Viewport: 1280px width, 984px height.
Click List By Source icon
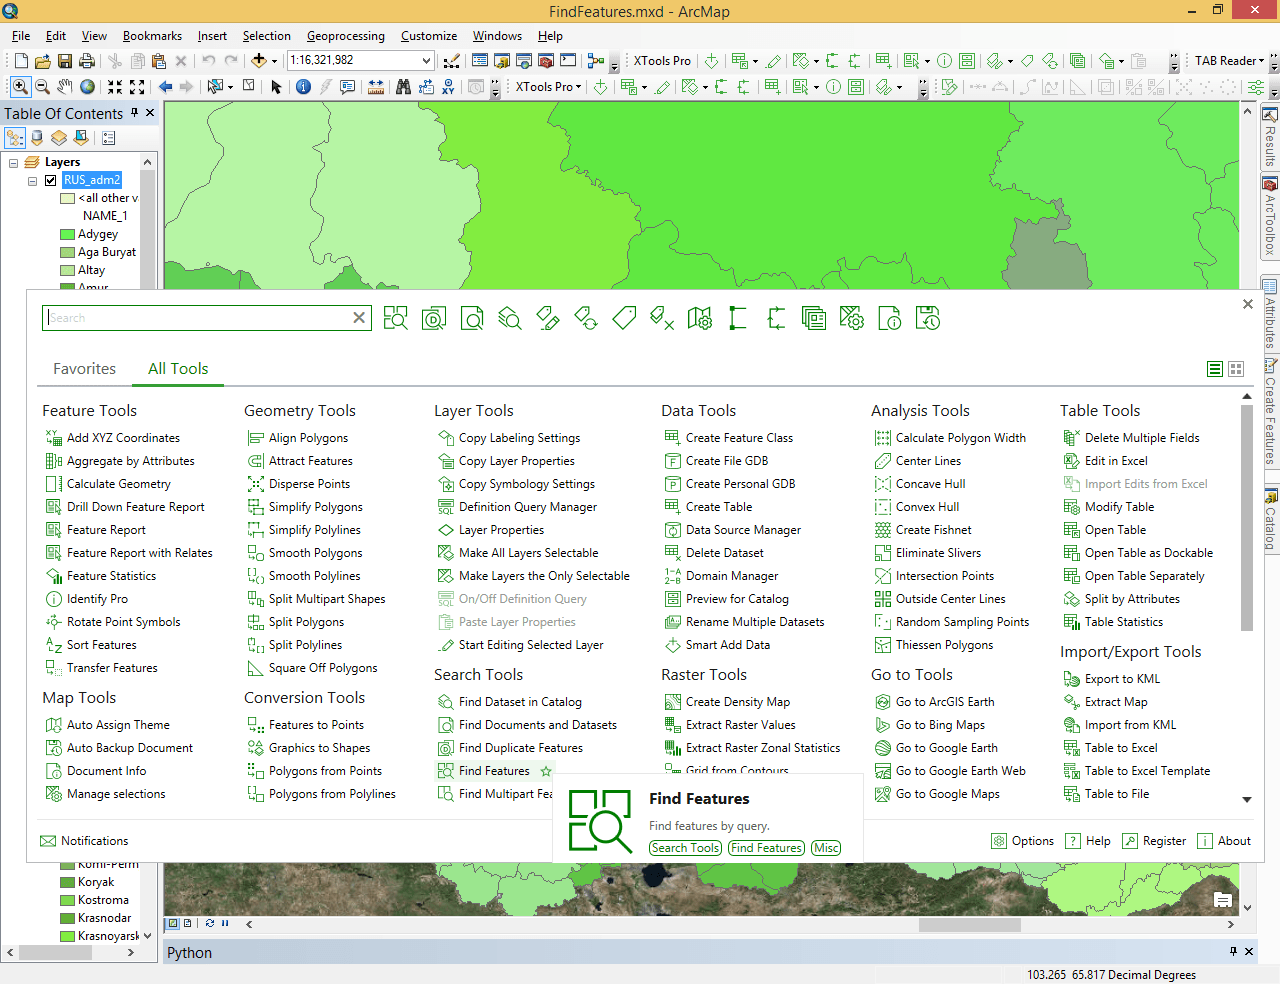tap(37, 138)
